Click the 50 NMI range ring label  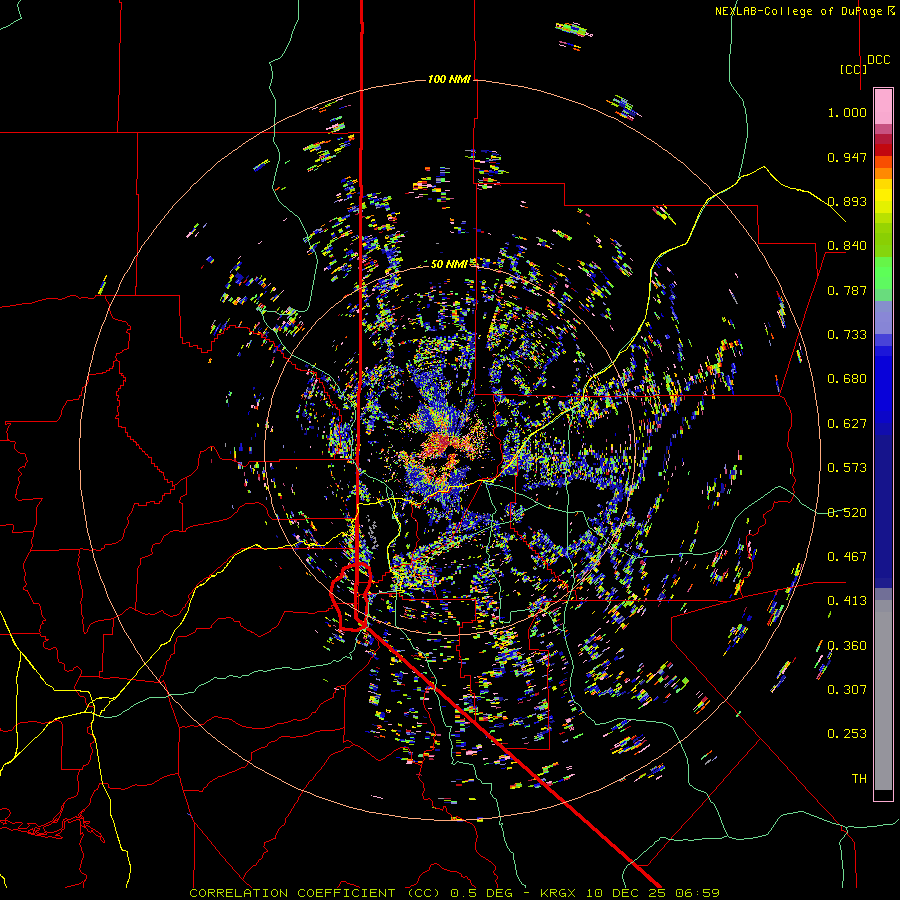click(449, 264)
